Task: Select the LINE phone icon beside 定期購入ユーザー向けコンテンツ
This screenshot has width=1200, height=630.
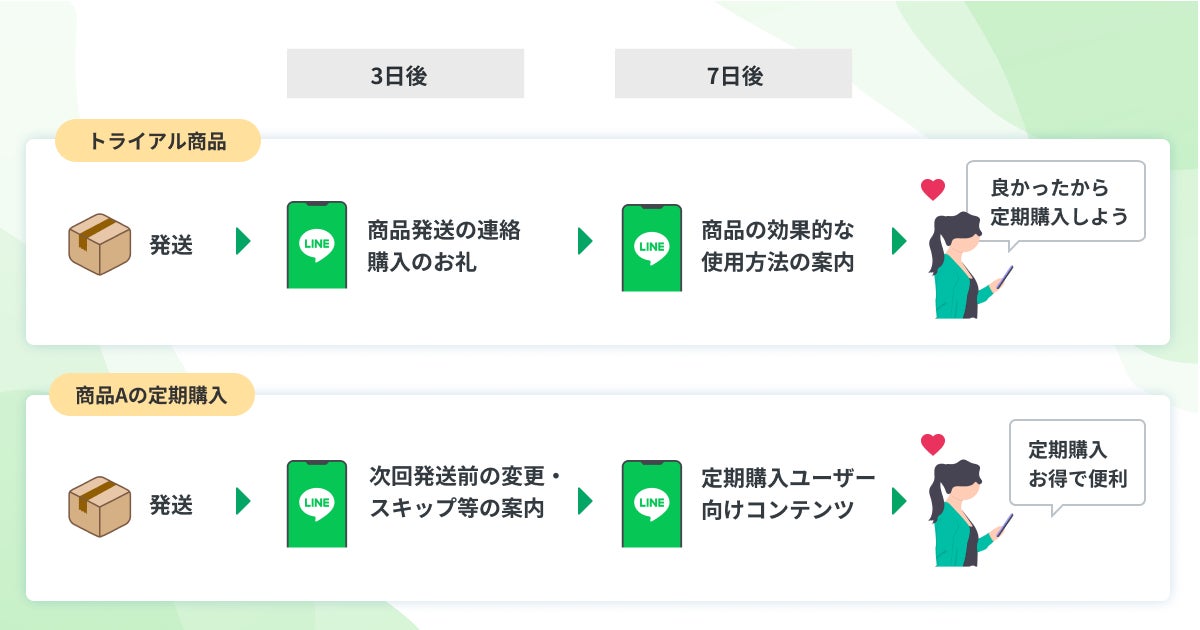Action: [652, 504]
